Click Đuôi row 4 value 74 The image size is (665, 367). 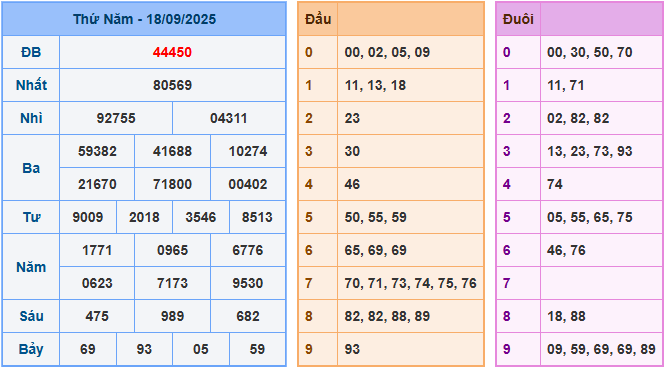(x=554, y=185)
